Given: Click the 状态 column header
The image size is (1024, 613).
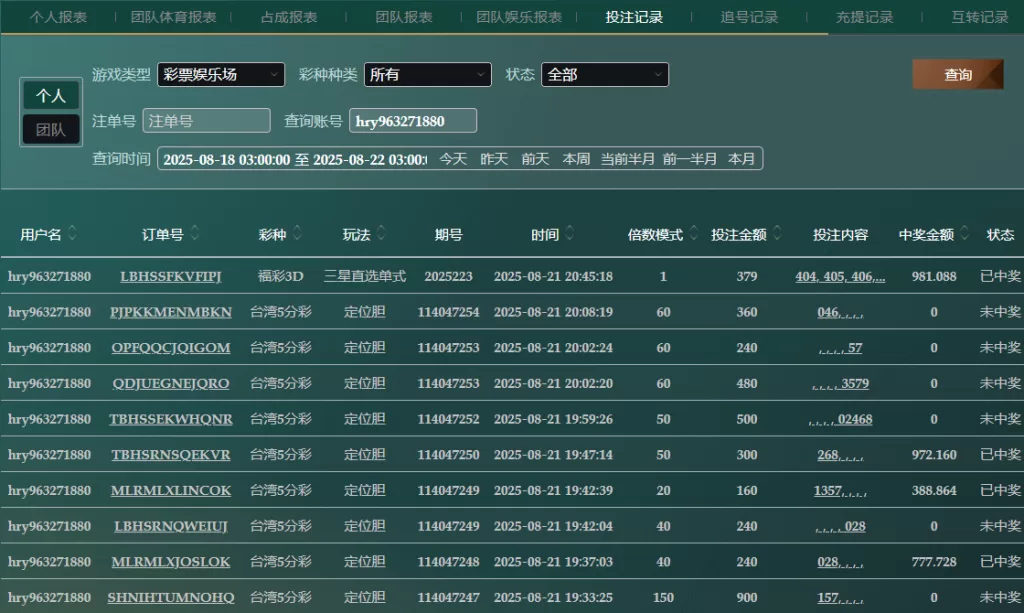Looking at the screenshot, I should 1000,234.
